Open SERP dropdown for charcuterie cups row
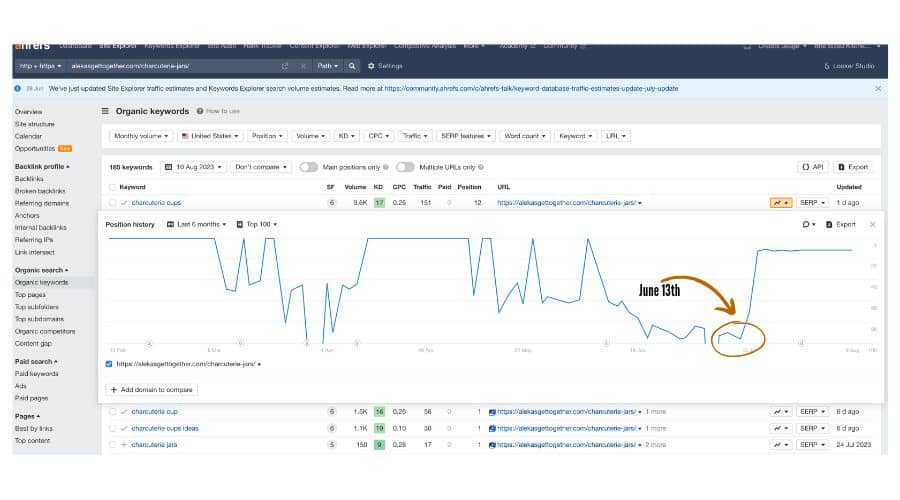The height and width of the screenshot is (500, 900). [812, 203]
